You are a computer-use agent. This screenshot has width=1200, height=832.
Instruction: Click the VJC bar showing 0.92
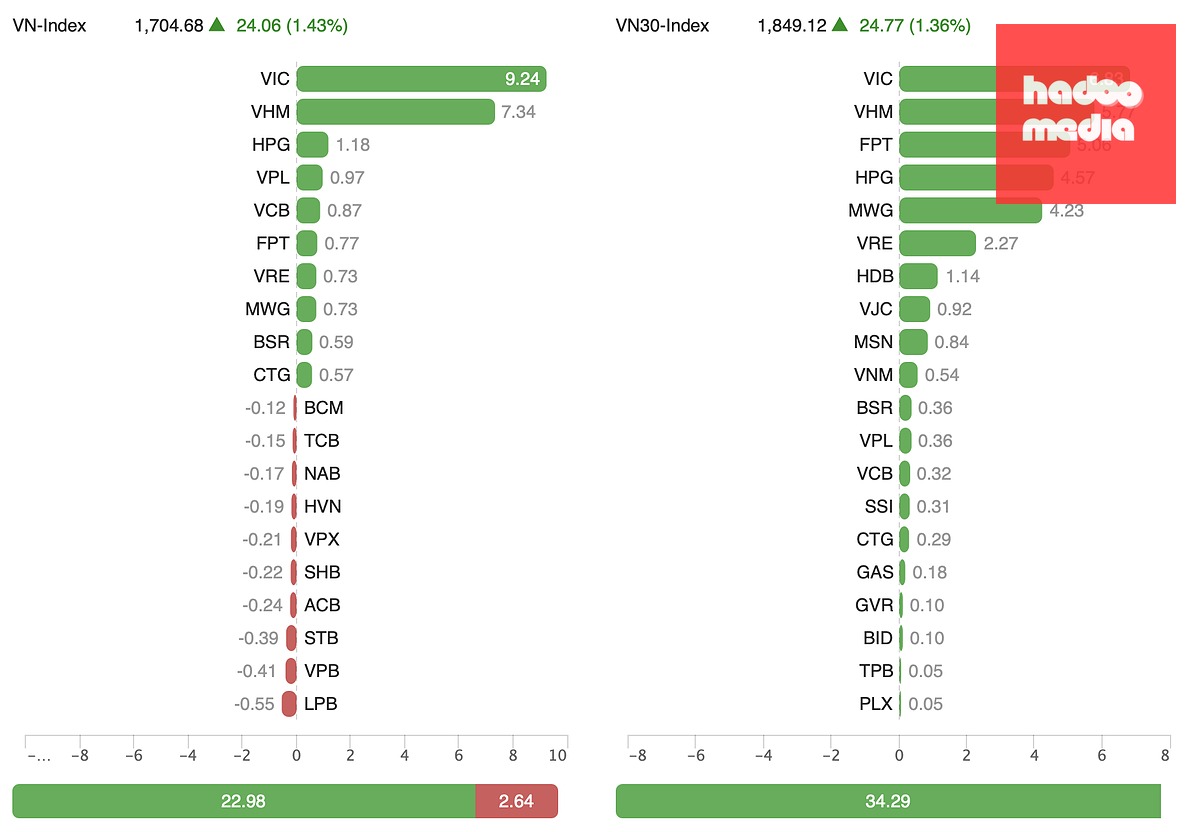tap(915, 309)
